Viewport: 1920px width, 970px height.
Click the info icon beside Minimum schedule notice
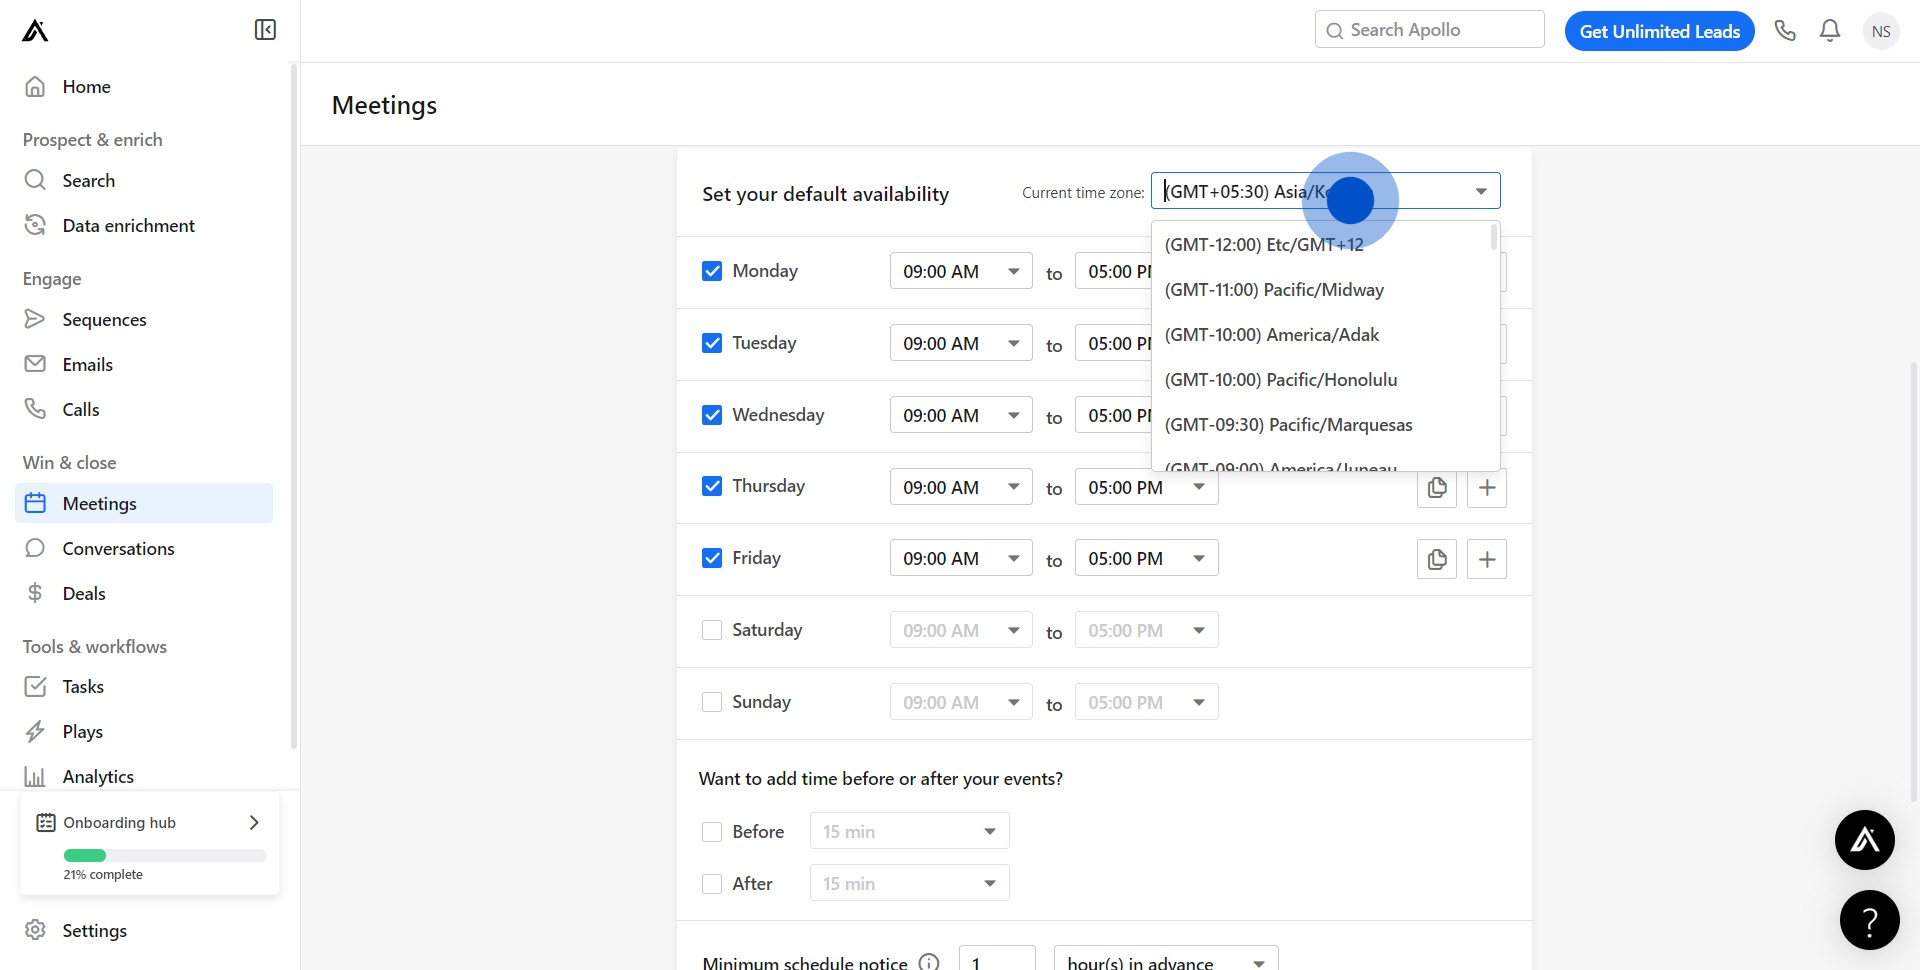929,962
